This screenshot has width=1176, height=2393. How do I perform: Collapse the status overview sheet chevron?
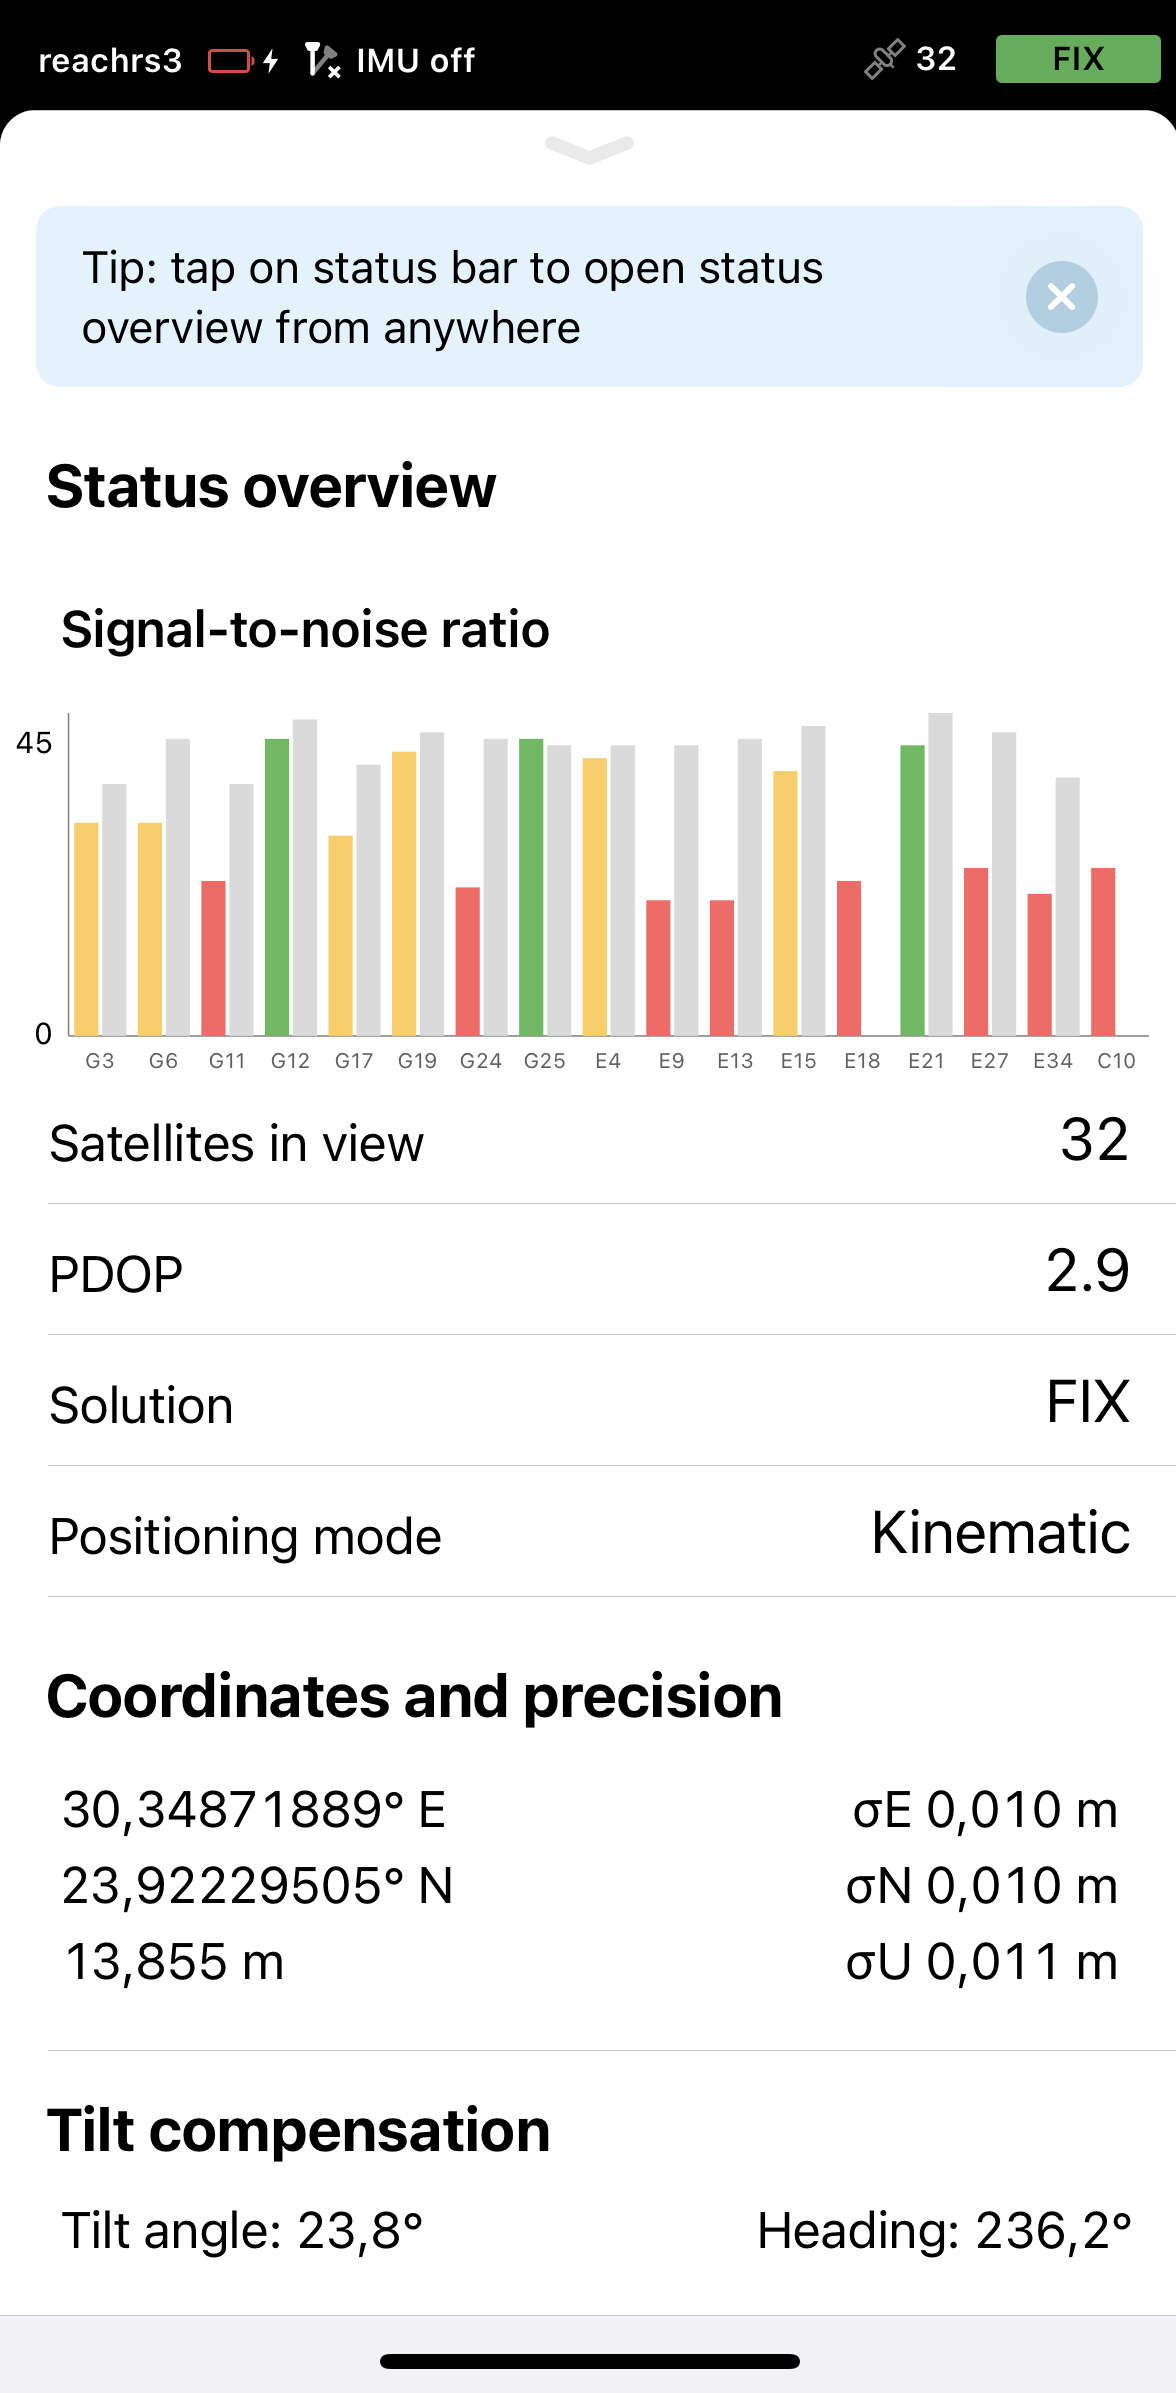[x=589, y=149]
